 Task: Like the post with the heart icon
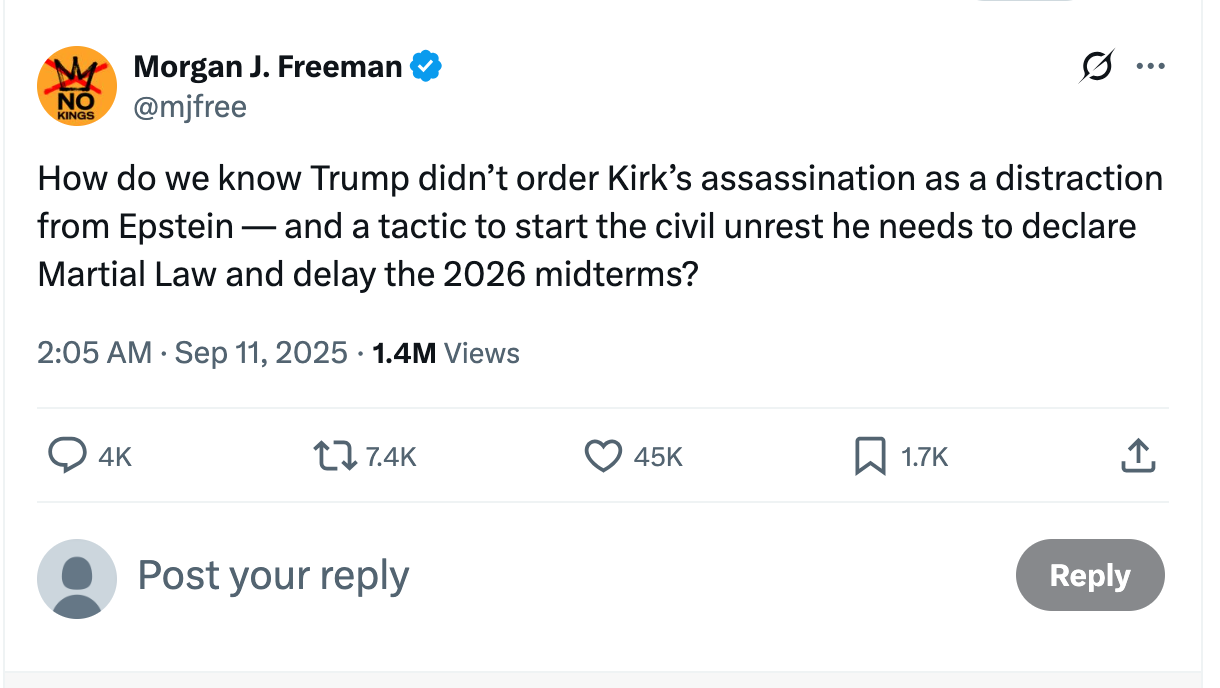pyautogui.click(x=602, y=457)
